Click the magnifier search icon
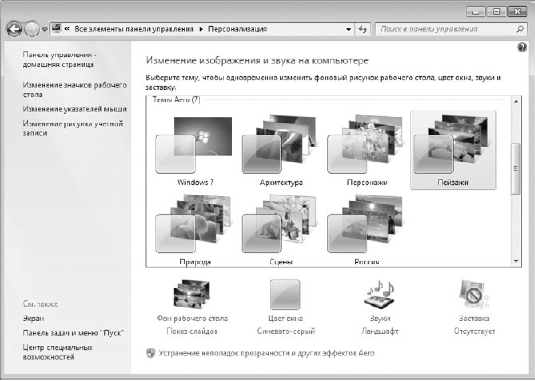535x381 pixels. point(520,29)
